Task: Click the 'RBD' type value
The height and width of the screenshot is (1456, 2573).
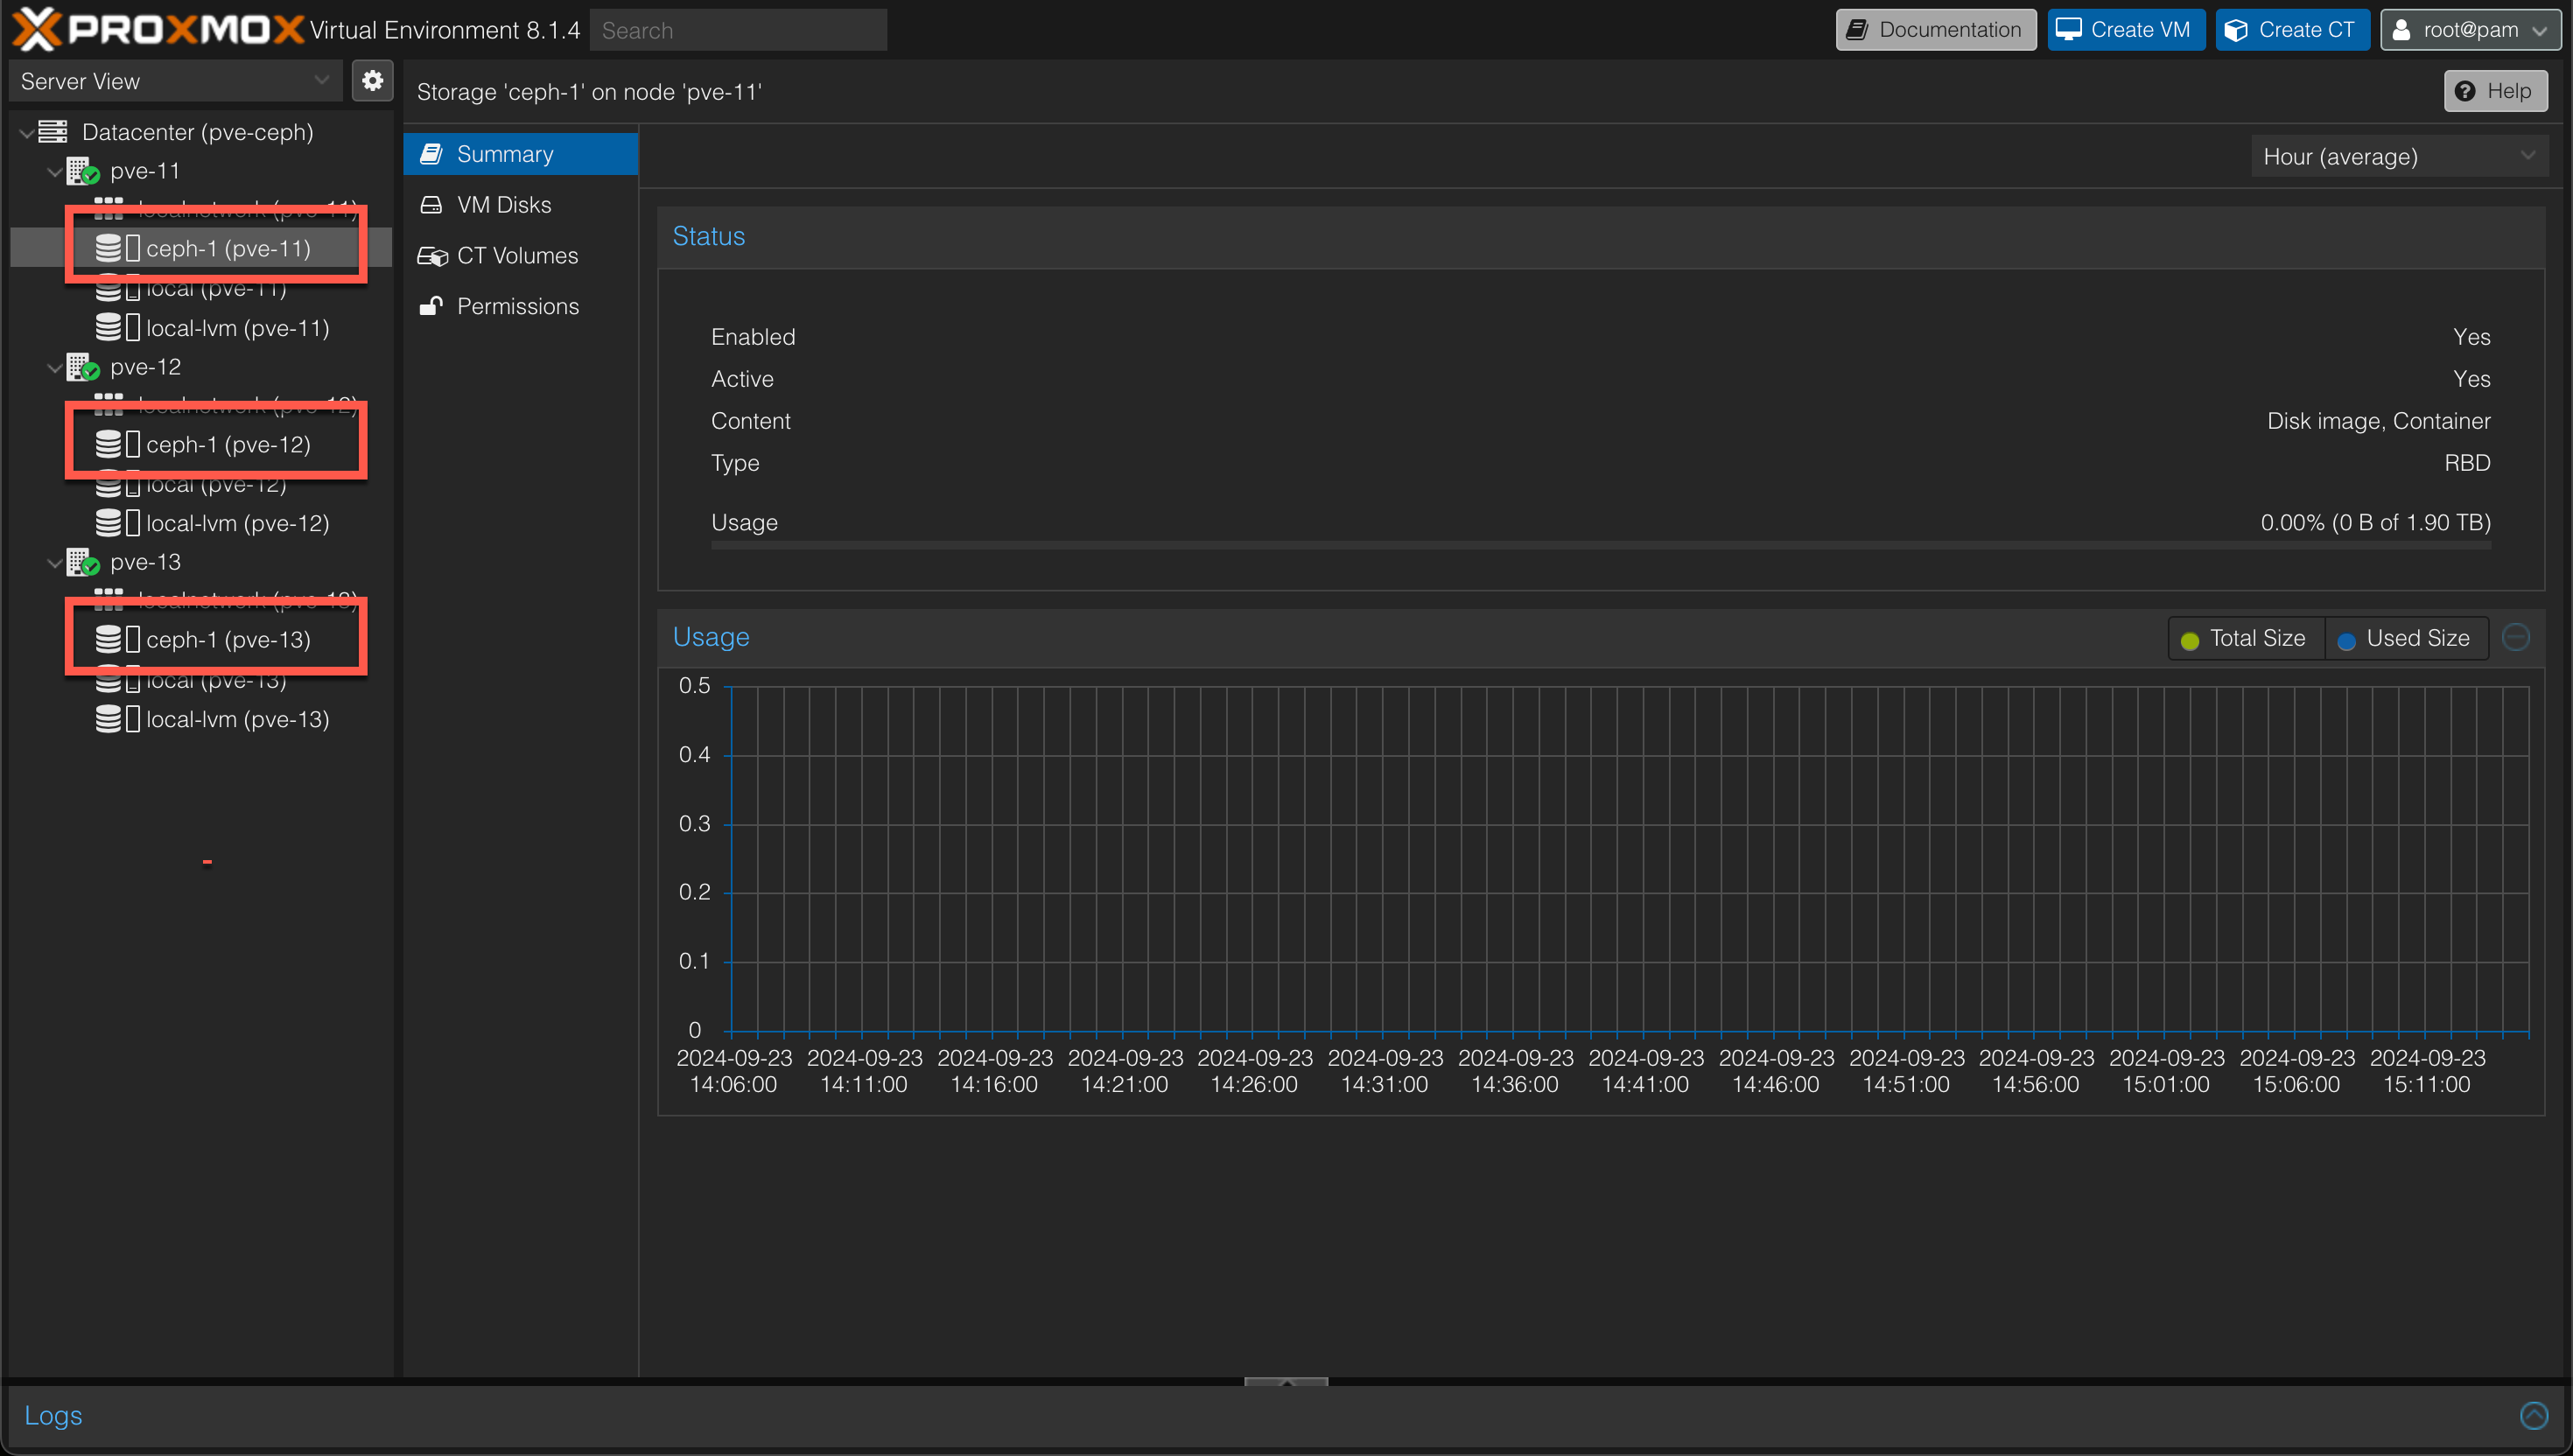Action: (x=2467, y=463)
